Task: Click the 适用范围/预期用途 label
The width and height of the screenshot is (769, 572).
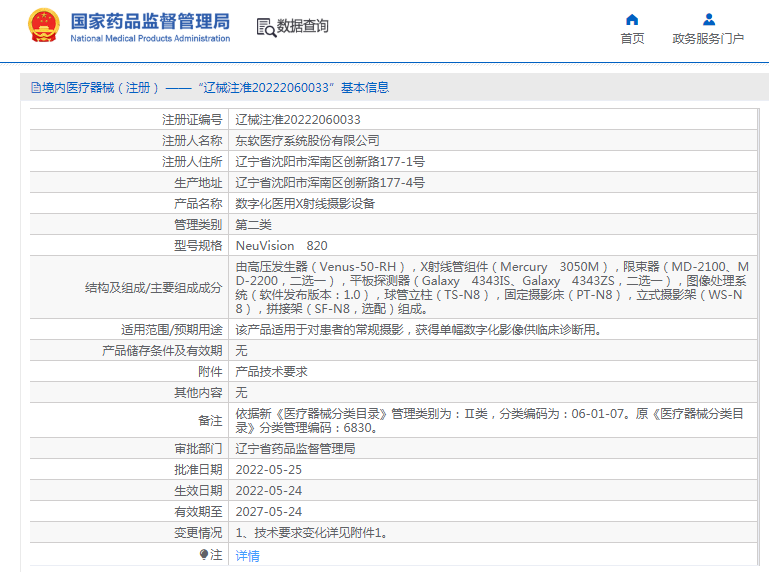Action: tap(172, 330)
